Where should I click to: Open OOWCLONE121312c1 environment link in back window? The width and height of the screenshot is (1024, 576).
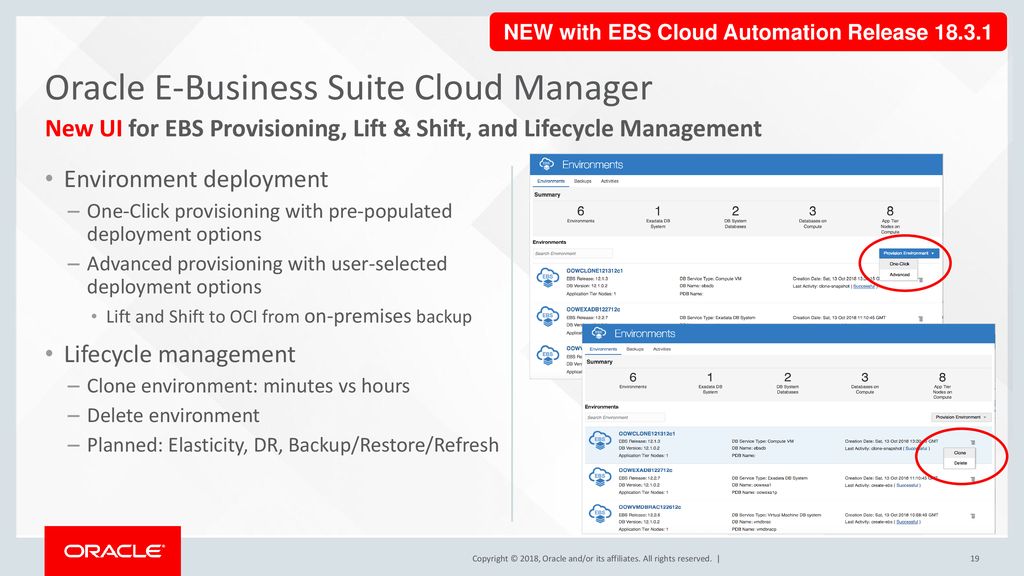(594, 270)
